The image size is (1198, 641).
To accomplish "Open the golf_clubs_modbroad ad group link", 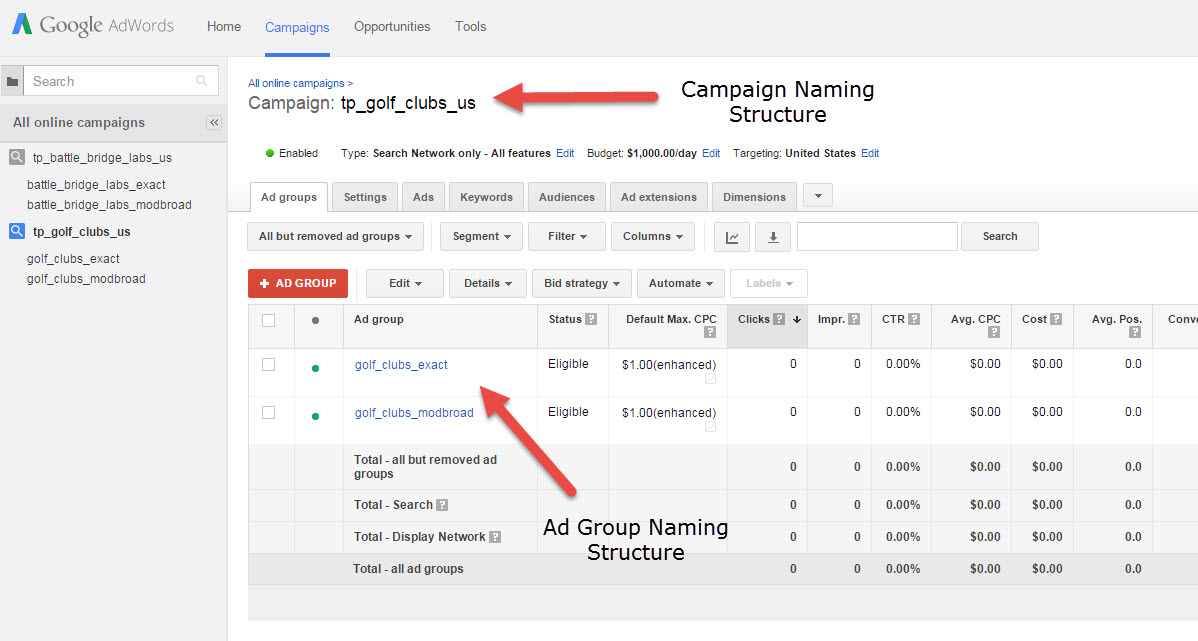I will (414, 413).
